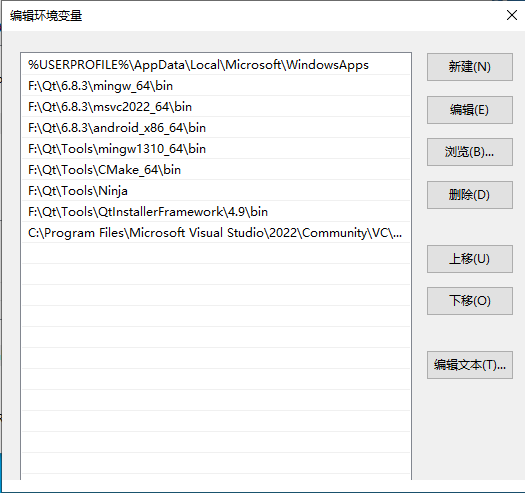Click the 新建(N) button
This screenshot has width=525, height=493.
point(469,67)
